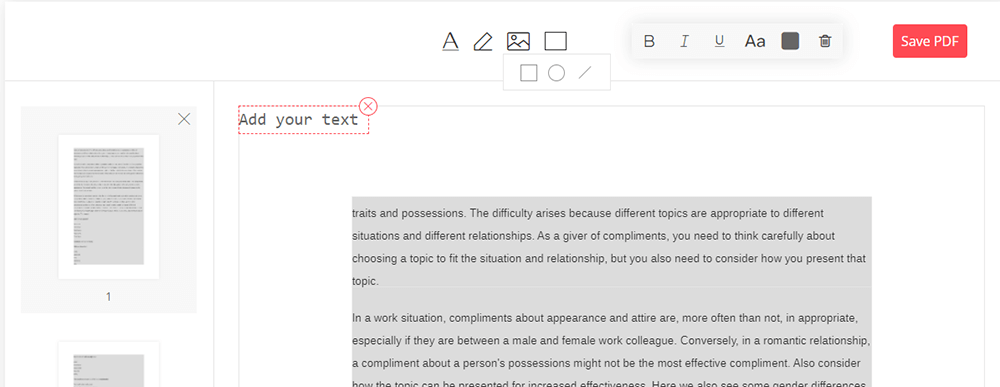Image resolution: width=1000 pixels, height=387 pixels.
Task: Toggle bold formatting
Action: tap(649, 41)
